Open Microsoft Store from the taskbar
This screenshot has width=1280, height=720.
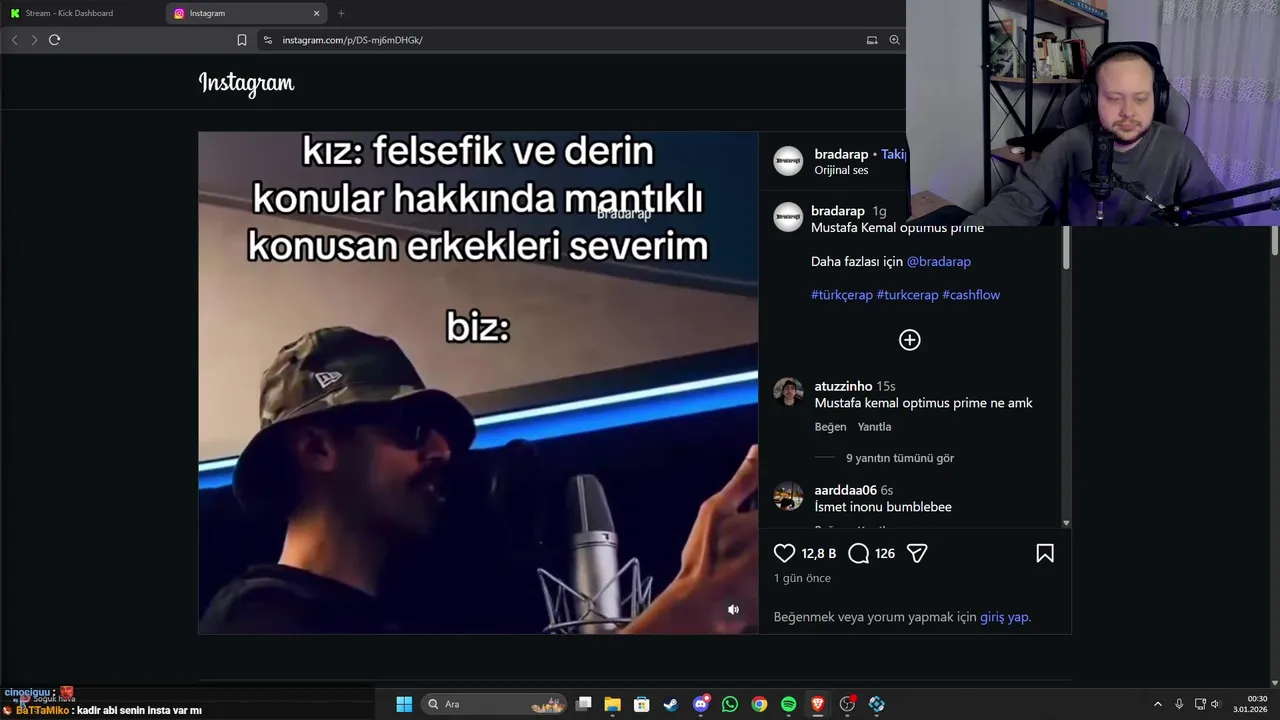(642, 704)
